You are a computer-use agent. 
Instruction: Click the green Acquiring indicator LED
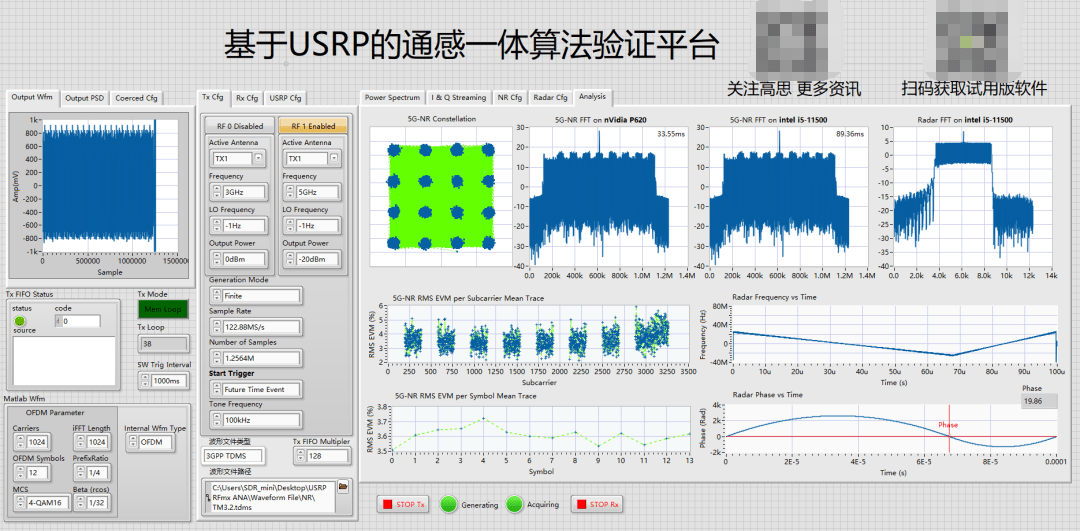tap(515, 505)
